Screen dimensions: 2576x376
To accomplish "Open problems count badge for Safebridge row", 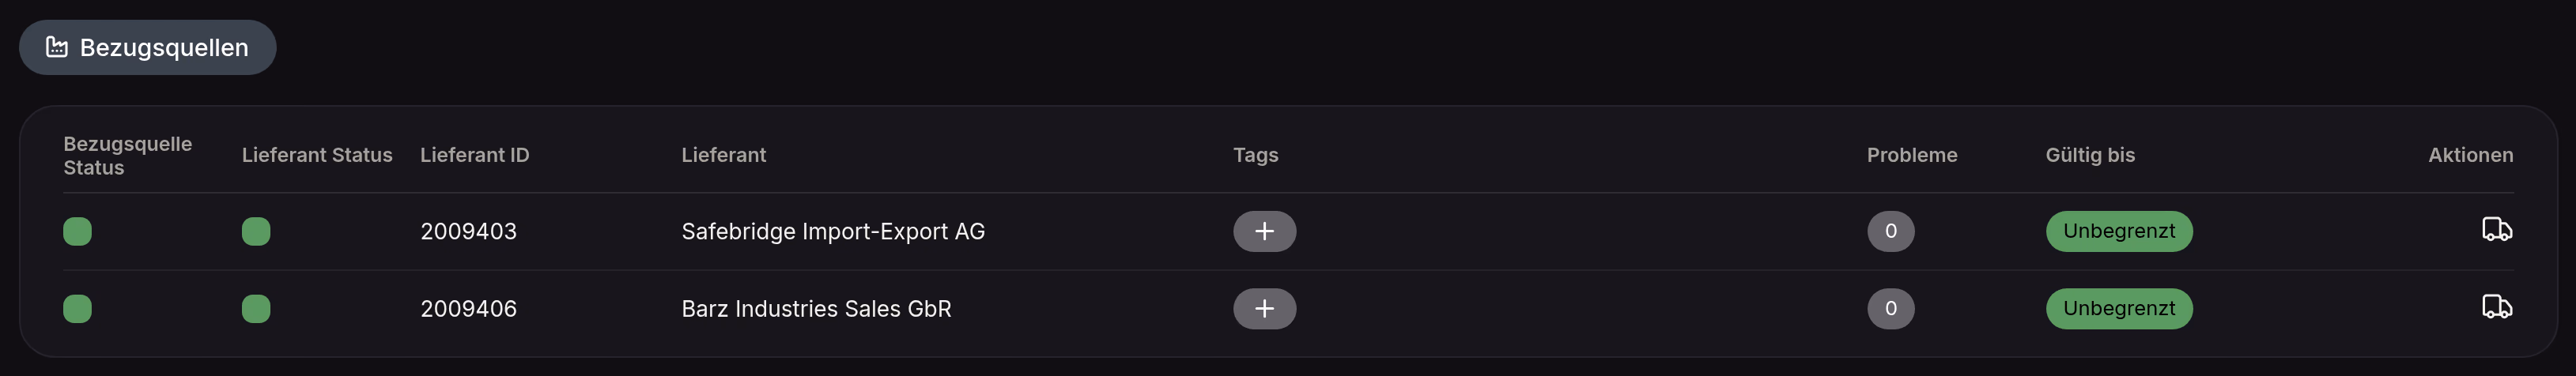I will click(x=1890, y=231).
